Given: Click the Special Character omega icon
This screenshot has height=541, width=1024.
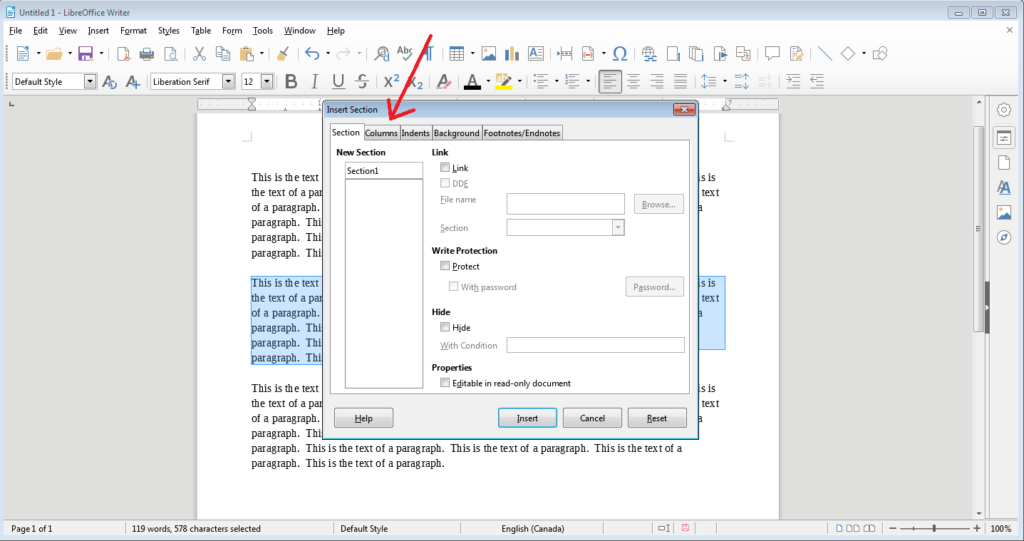Looking at the screenshot, I should [620, 54].
